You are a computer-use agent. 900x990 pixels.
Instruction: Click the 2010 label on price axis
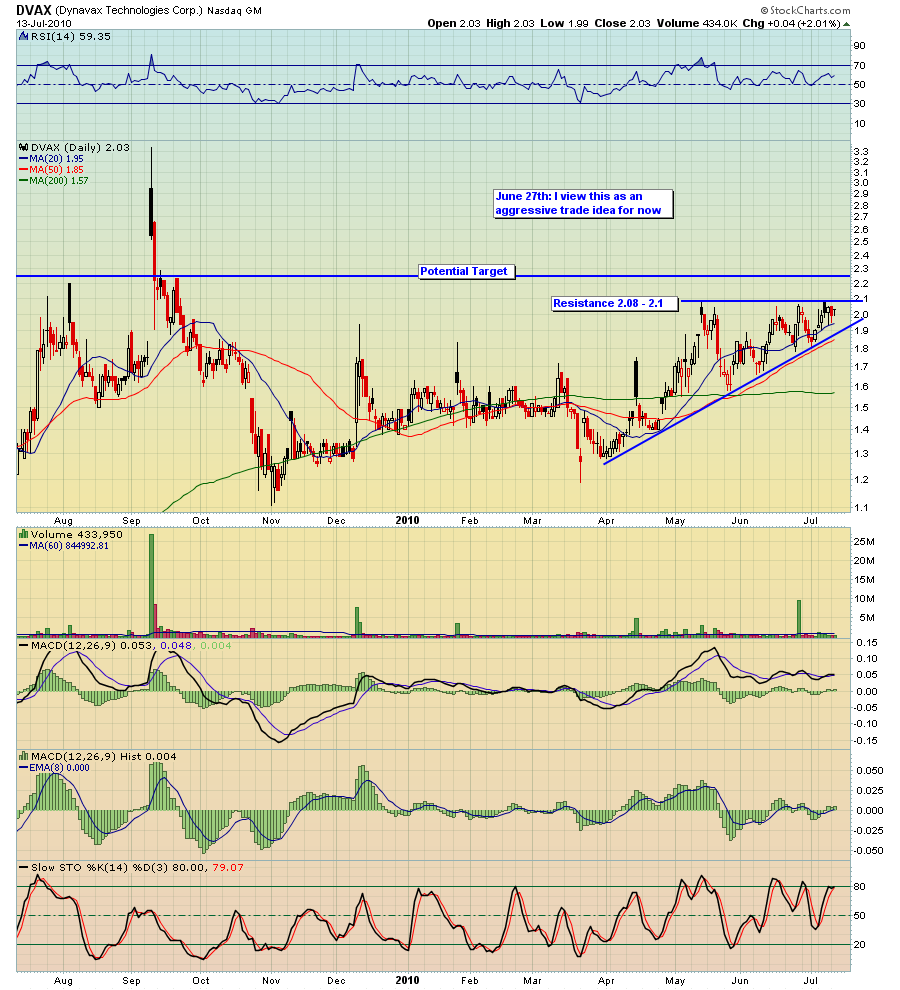pyautogui.click(x=407, y=520)
